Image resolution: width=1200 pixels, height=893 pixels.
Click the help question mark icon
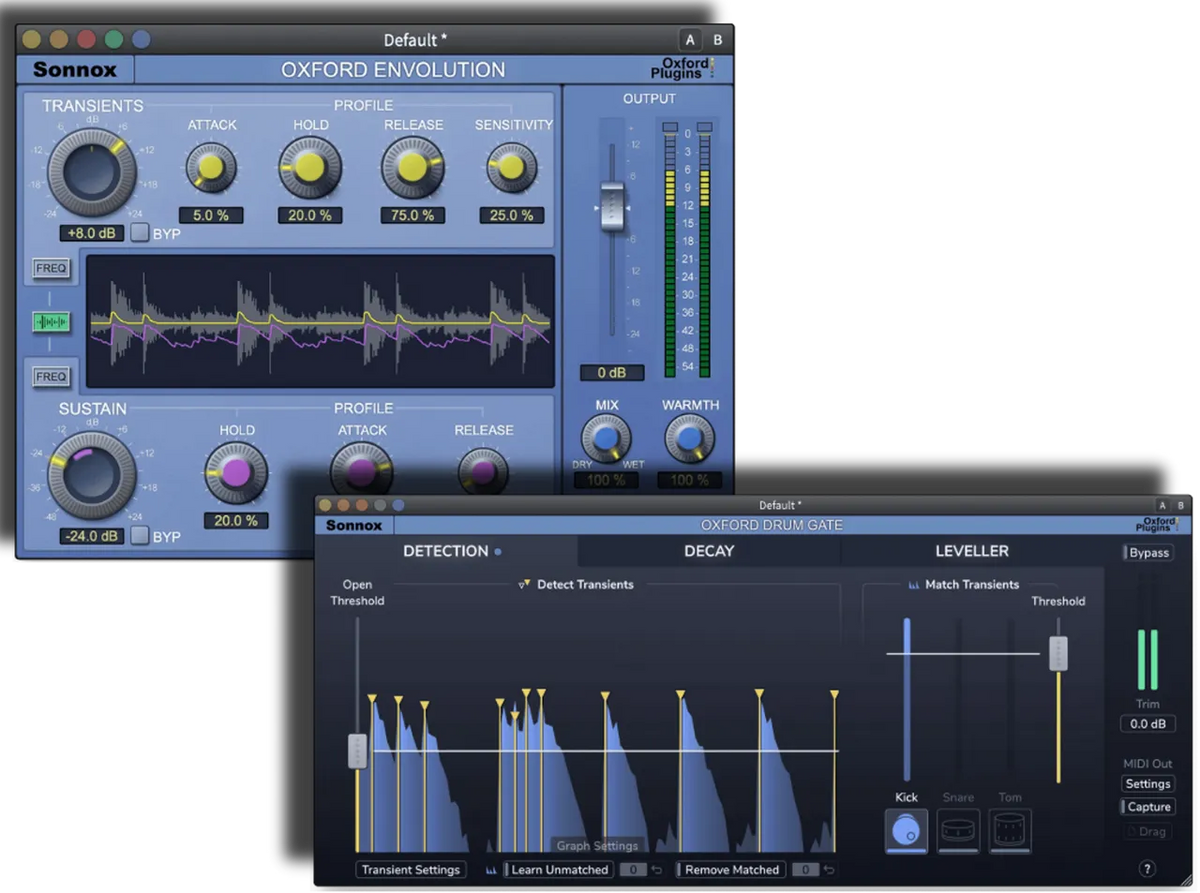tap(1148, 869)
